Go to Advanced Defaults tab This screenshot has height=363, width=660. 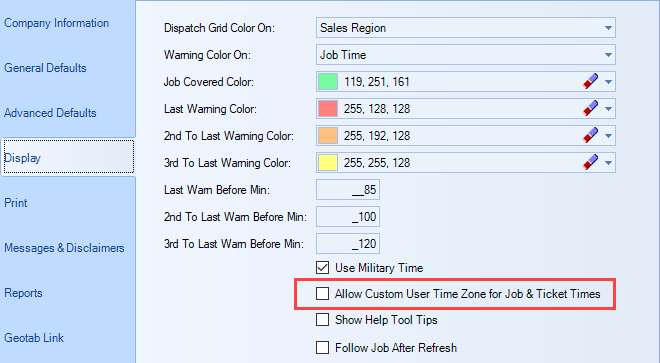click(50, 113)
